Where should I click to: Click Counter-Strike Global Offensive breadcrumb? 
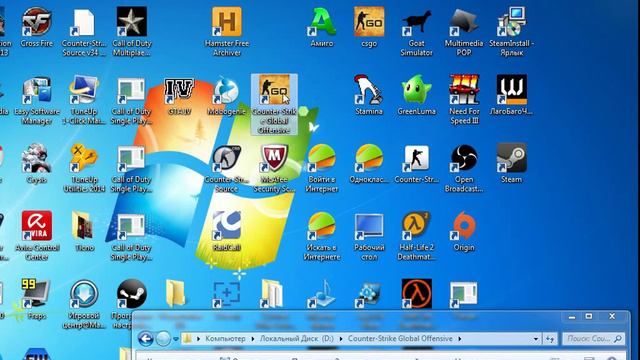click(x=400, y=338)
